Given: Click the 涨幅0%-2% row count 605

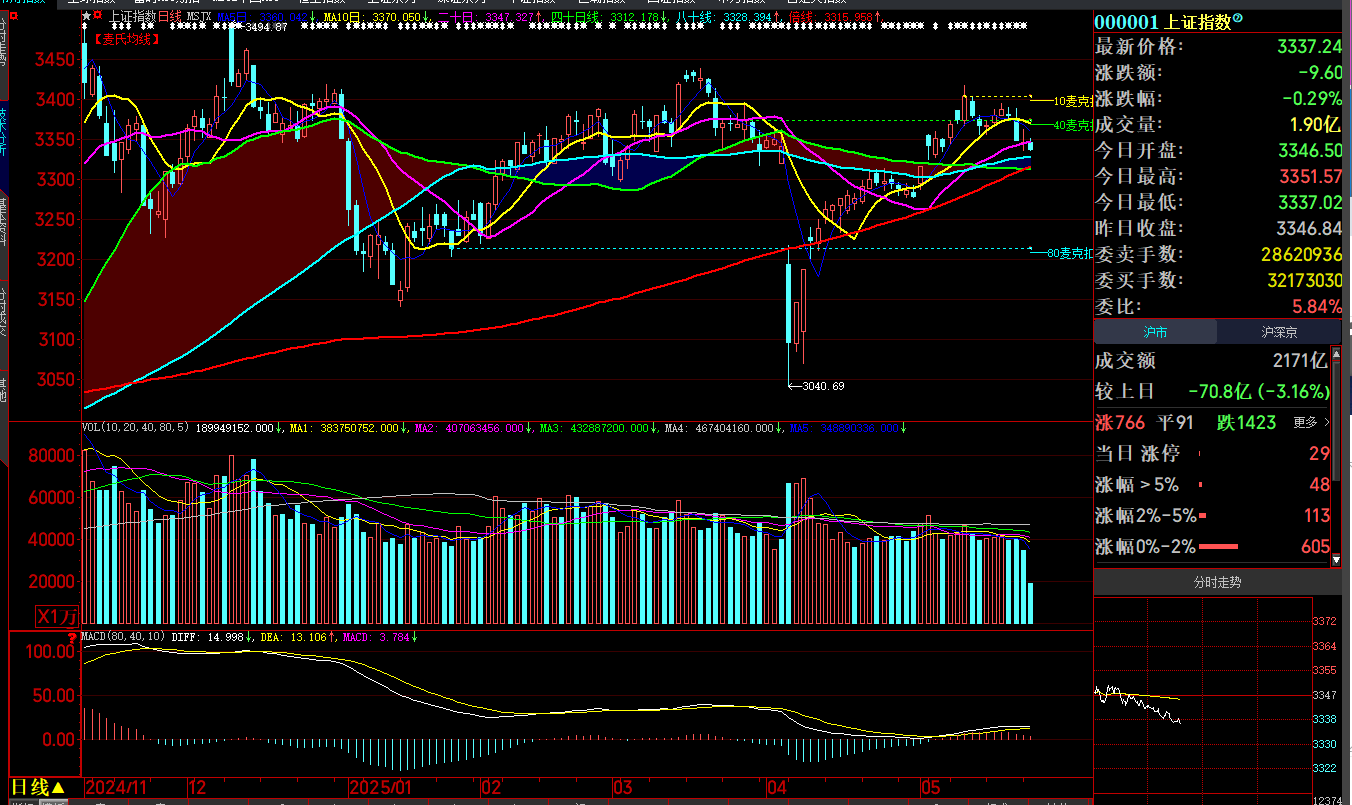Looking at the screenshot, I should click(x=1314, y=547).
